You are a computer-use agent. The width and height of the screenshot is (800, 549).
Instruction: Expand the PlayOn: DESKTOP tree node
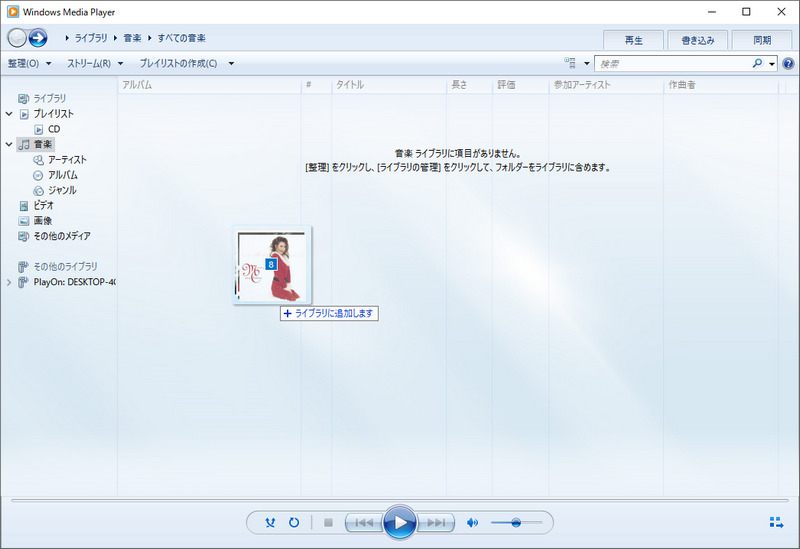click(9, 282)
